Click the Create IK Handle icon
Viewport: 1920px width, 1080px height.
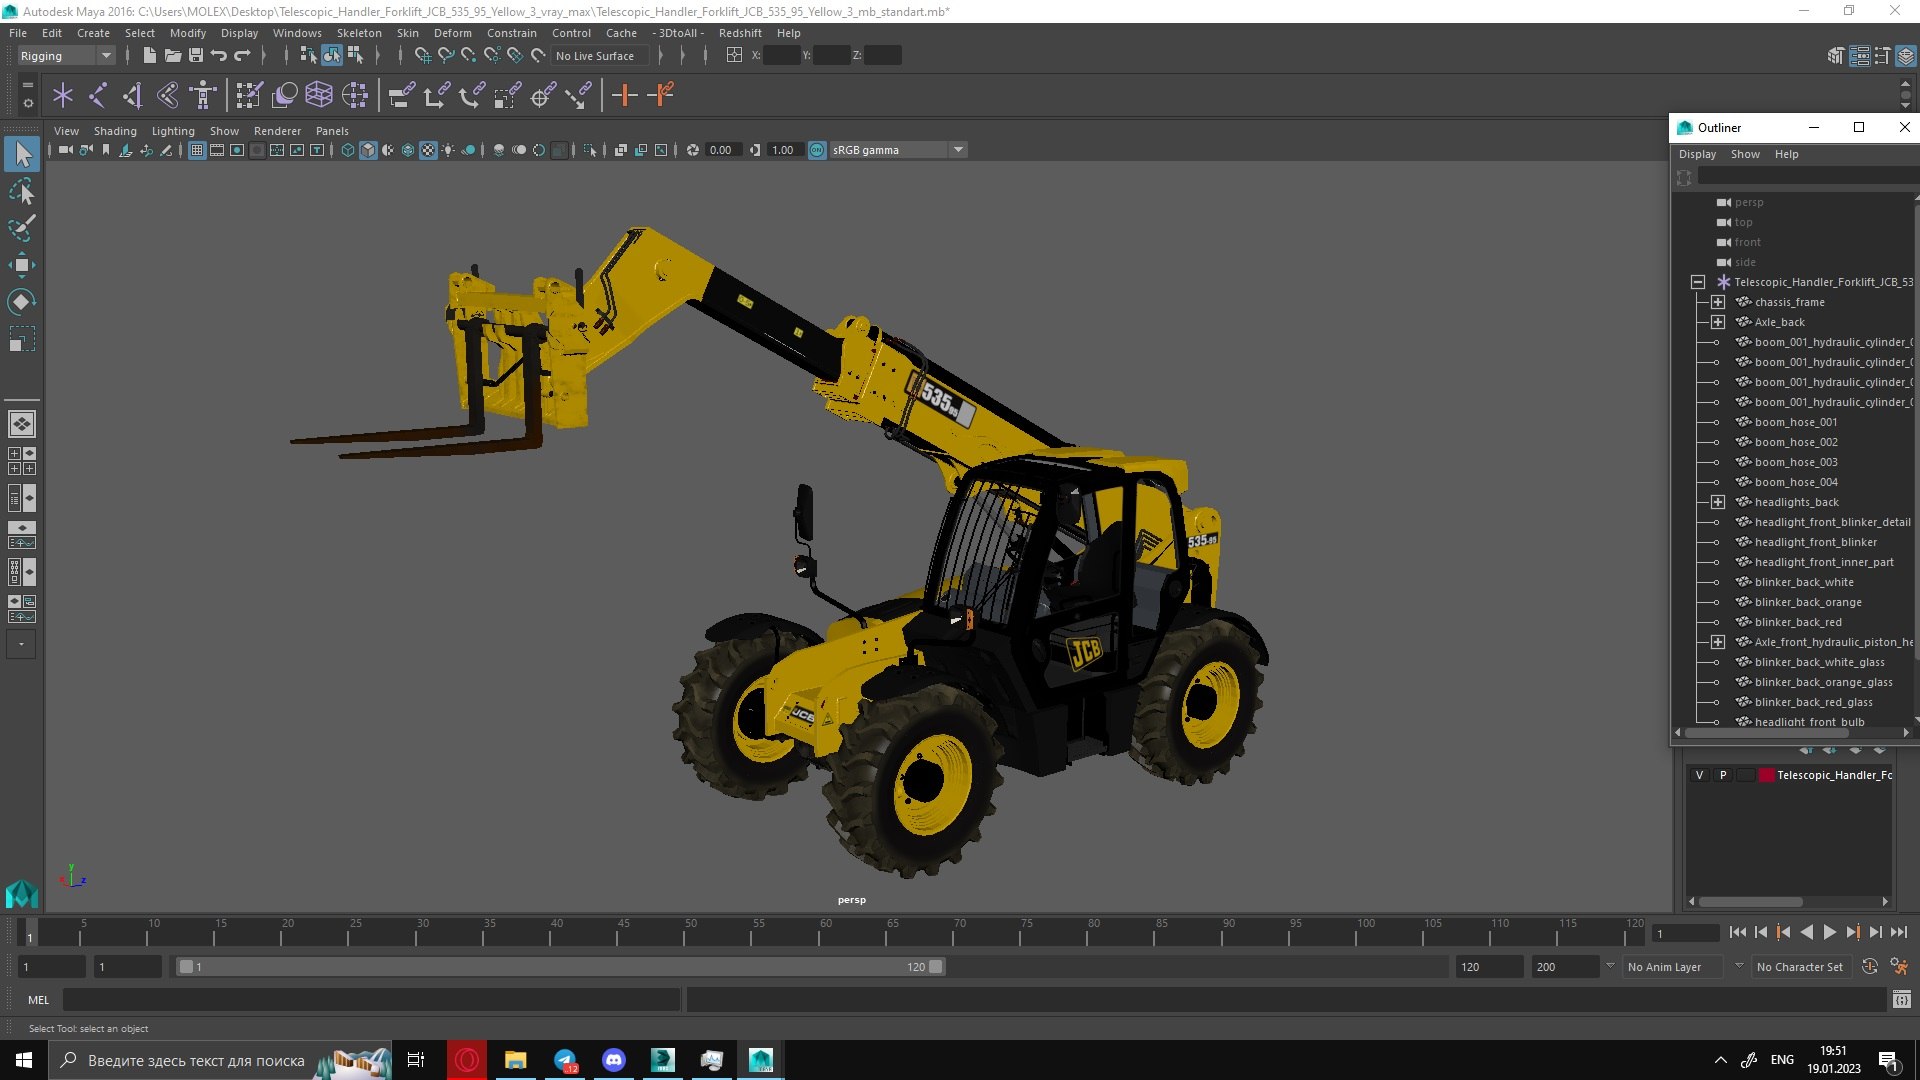click(132, 96)
